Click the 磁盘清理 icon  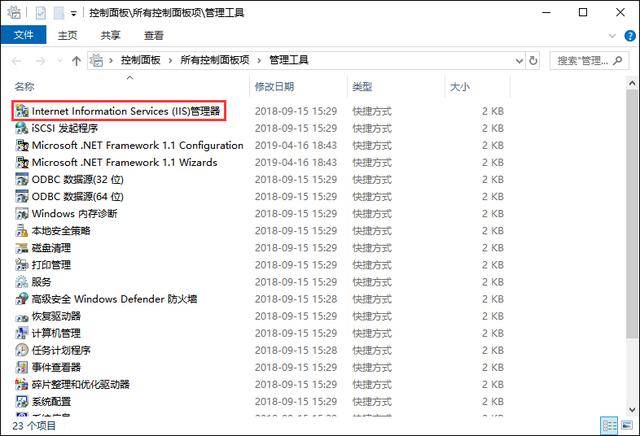[x=22, y=248]
